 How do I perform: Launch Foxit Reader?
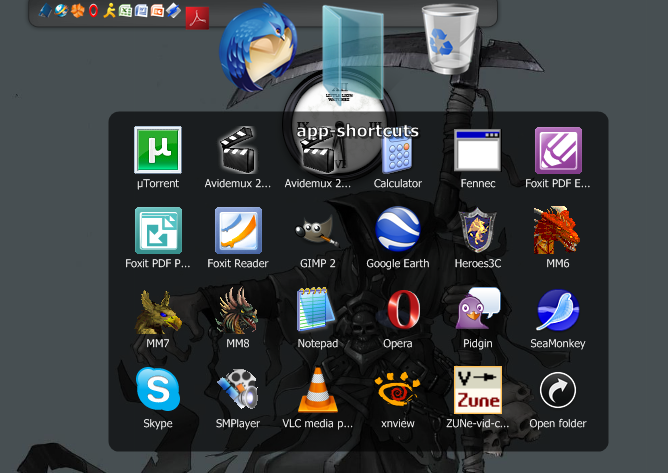pyautogui.click(x=238, y=231)
